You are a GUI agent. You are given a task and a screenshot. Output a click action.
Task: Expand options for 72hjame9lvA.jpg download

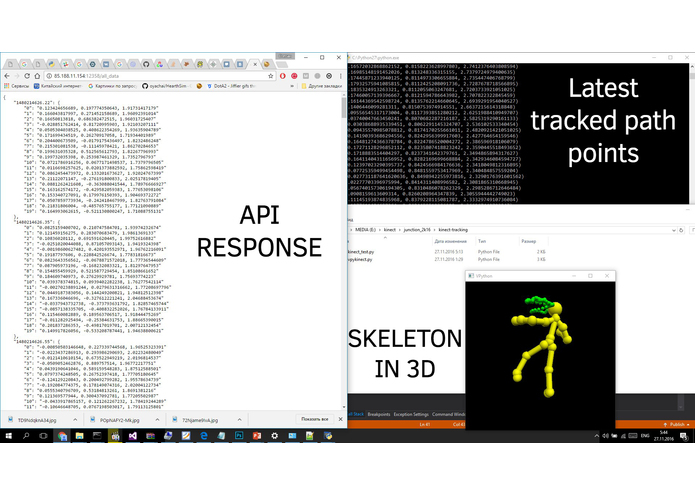coord(239,420)
